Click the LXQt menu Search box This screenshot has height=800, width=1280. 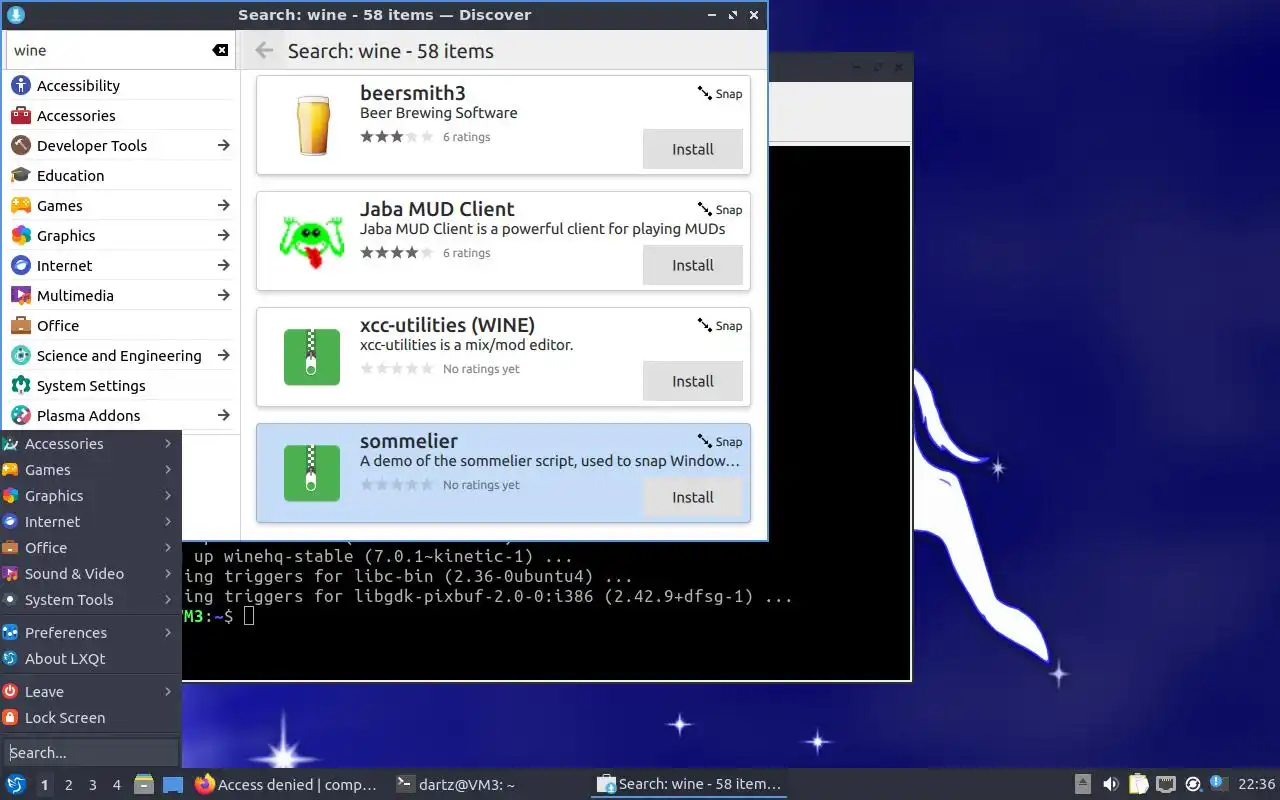coord(90,753)
